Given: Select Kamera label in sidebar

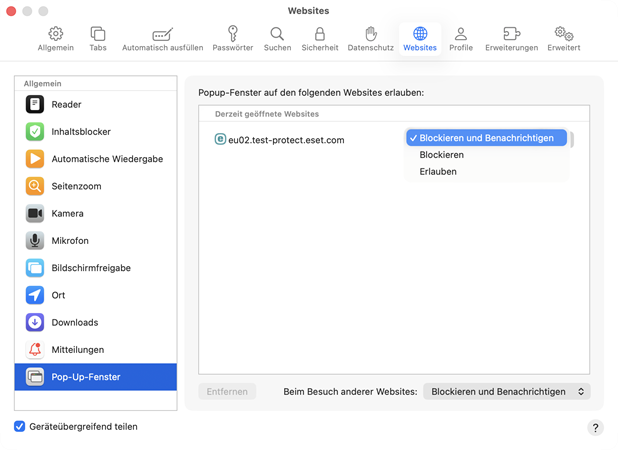Looking at the screenshot, I should [67, 213].
